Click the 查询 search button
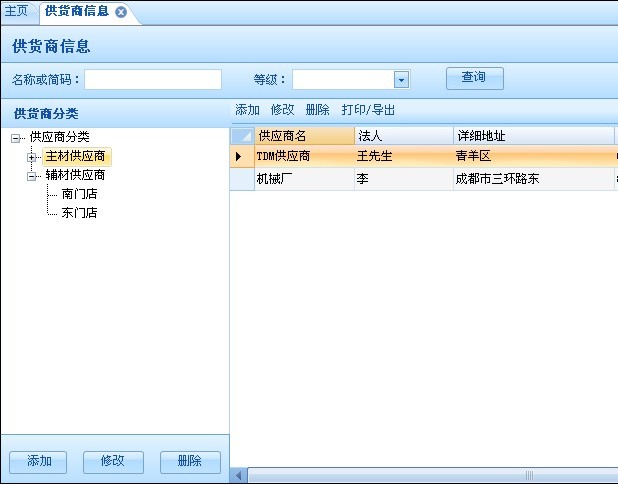This screenshot has width=618, height=484. [474, 78]
